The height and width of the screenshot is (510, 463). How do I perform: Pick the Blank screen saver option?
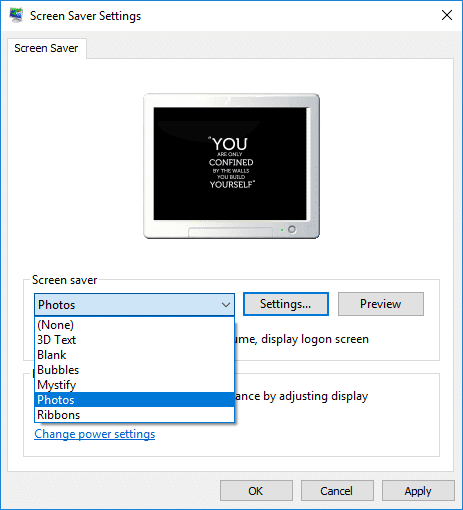click(134, 355)
